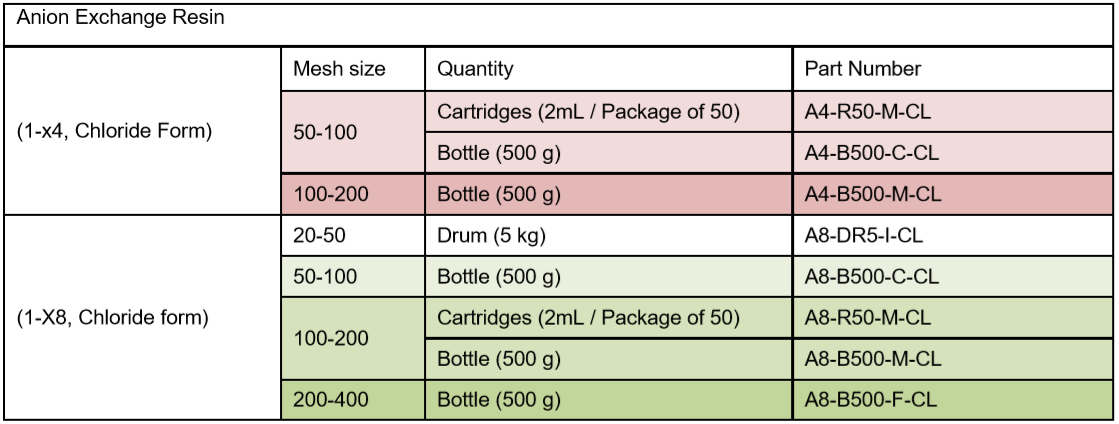Select the pink 100-200 mesh size cell
The image size is (1119, 424).
pos(331,195)
